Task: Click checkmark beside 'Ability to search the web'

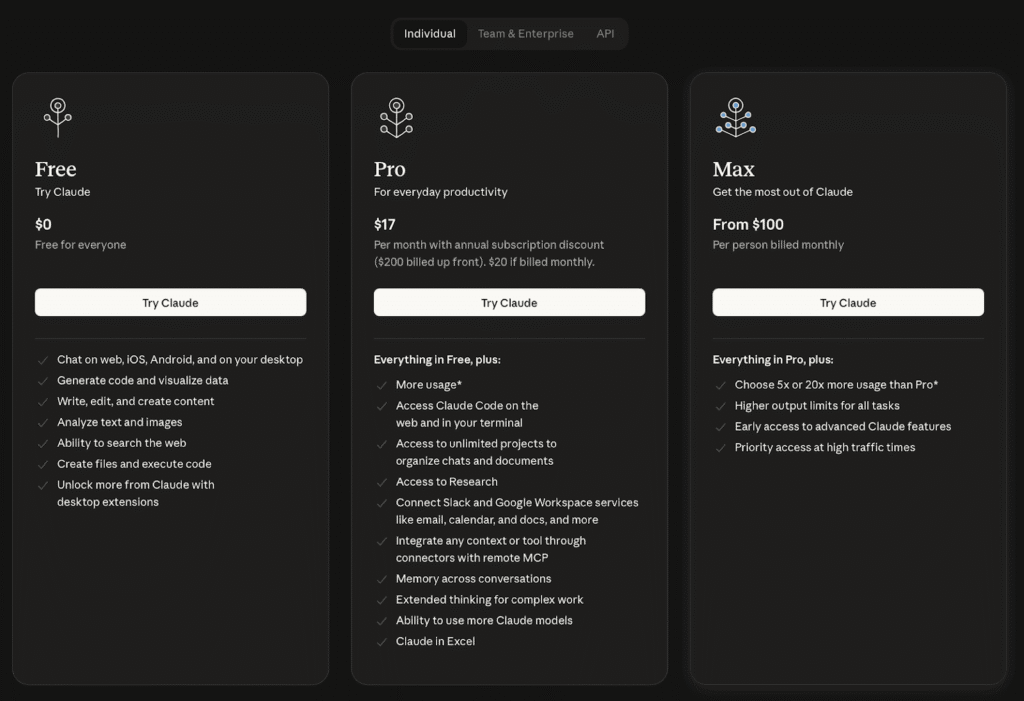Action: click(43, 443)
